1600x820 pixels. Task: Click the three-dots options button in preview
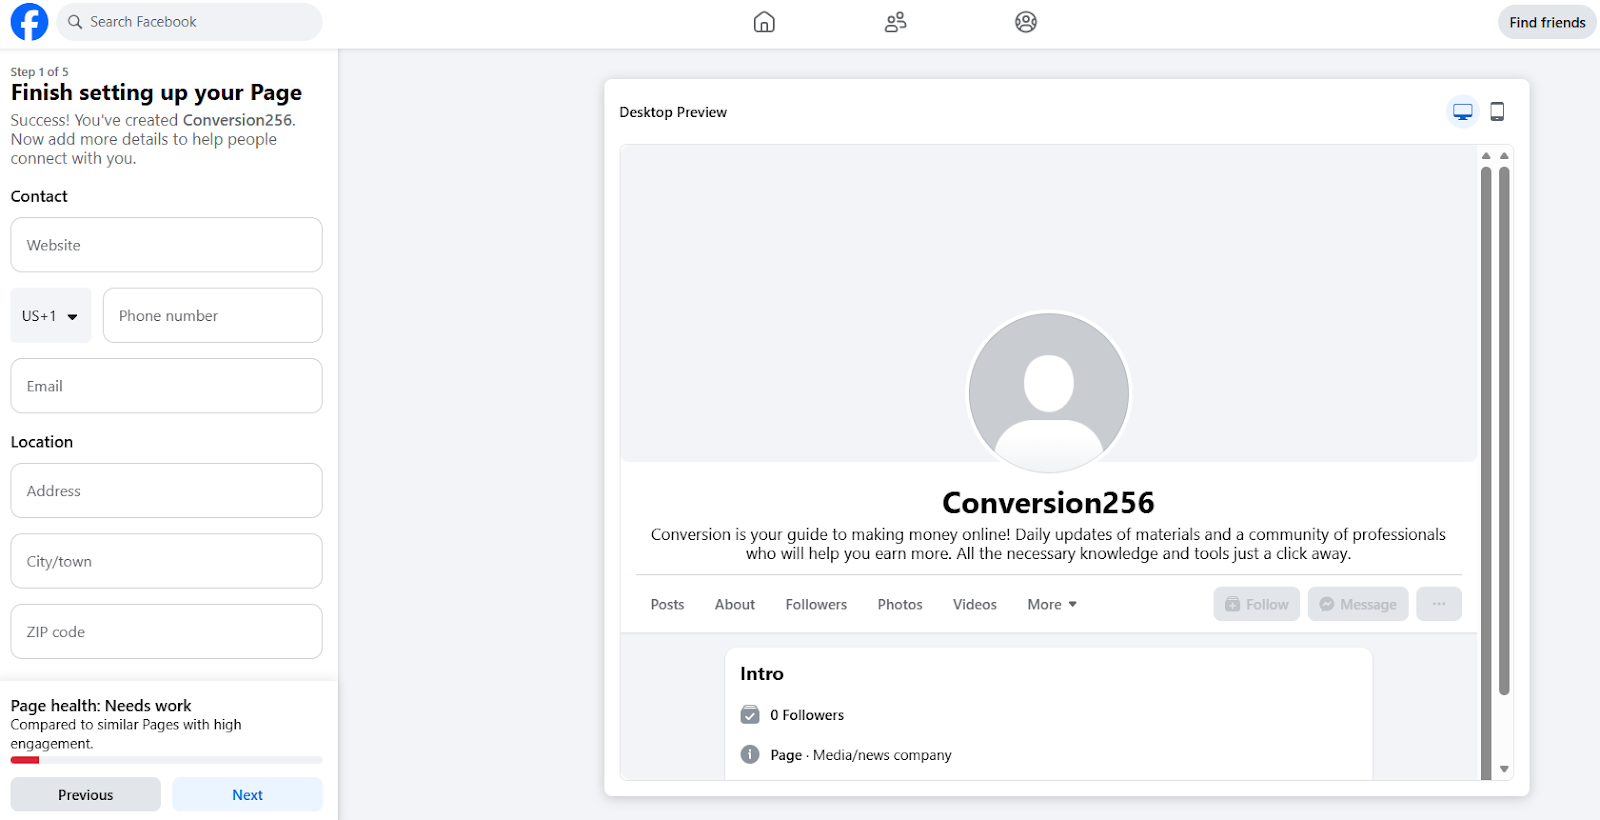(1438, 604)
